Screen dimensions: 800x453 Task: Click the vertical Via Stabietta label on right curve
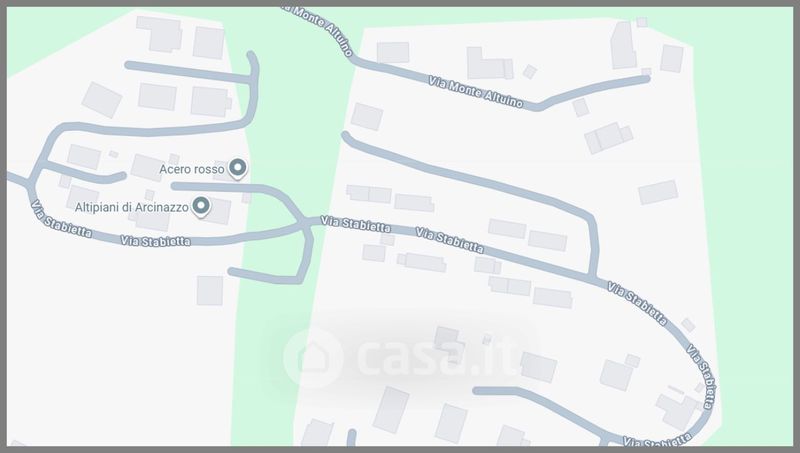pos(700,376)
